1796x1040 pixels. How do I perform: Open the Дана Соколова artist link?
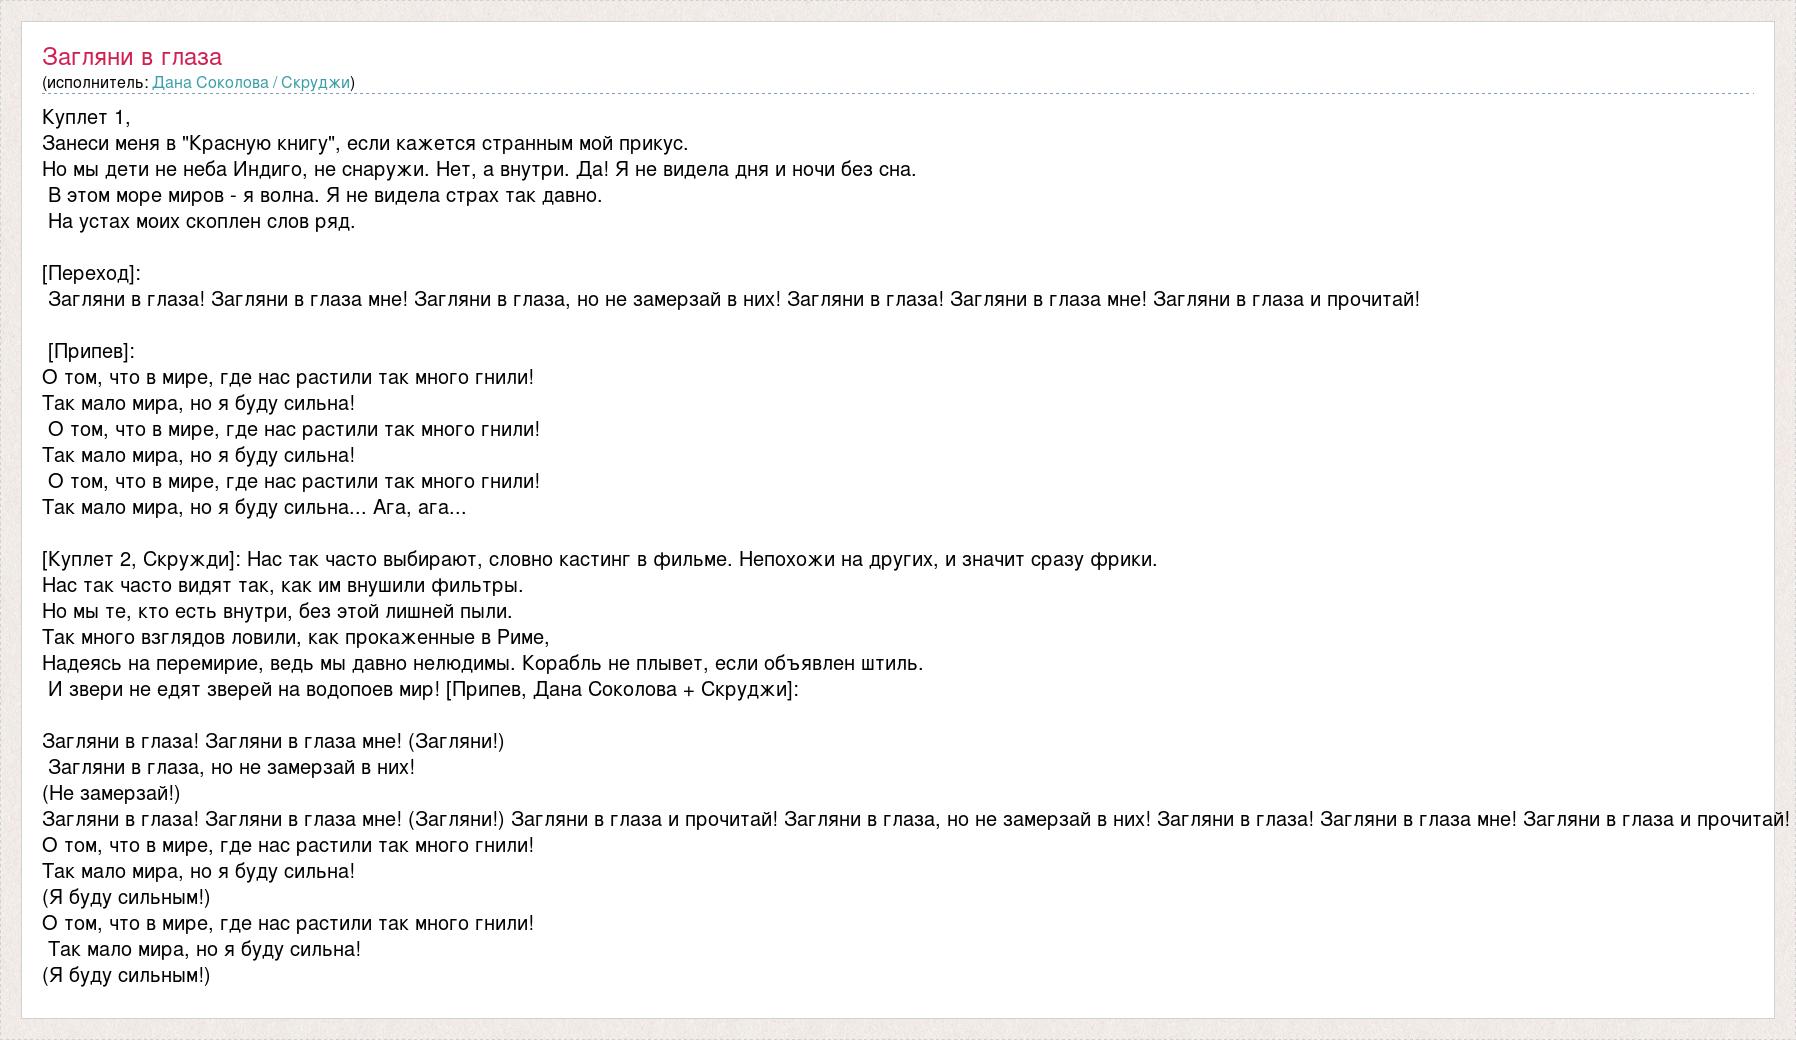tap(210, 83)
